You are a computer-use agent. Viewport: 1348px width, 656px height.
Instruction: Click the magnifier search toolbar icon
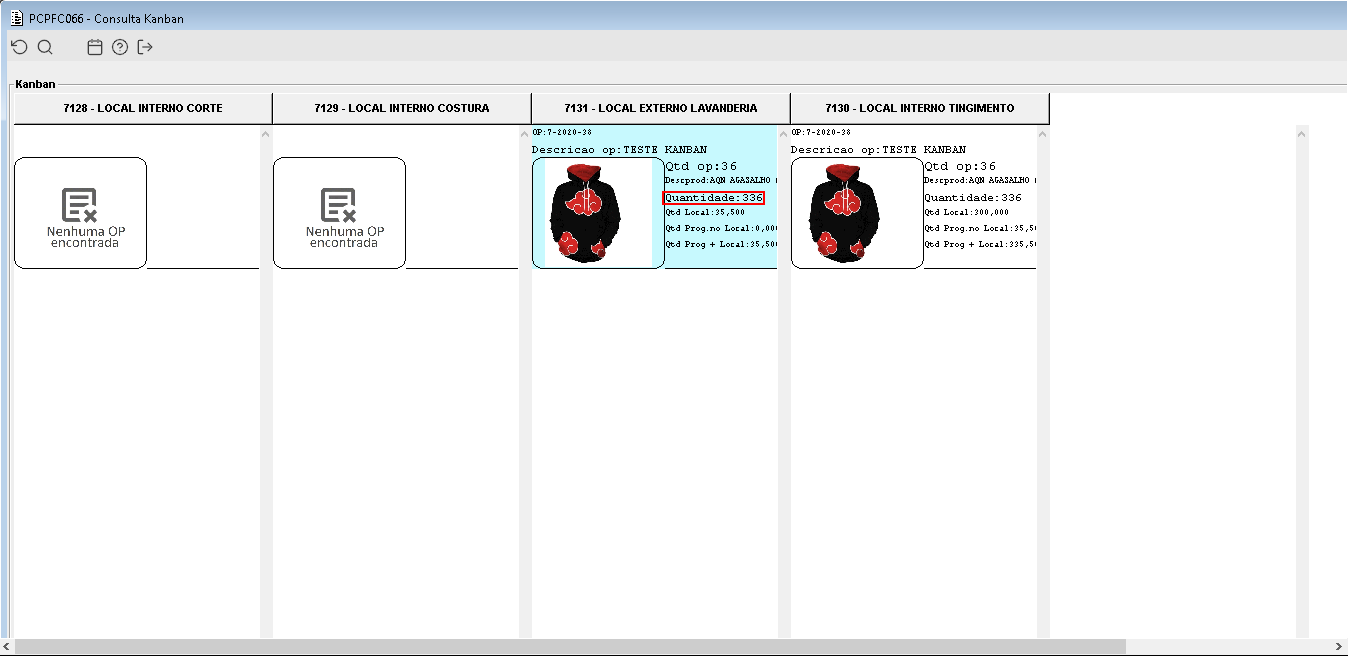[x=45, y=47]
